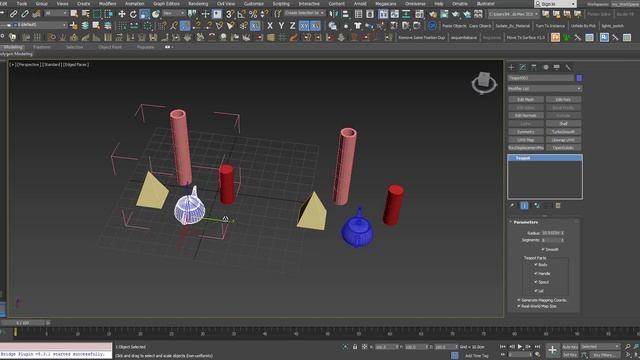Open the Sign In dropdown
This screenshot has width=640, height=360.
[x=555, y=4]
